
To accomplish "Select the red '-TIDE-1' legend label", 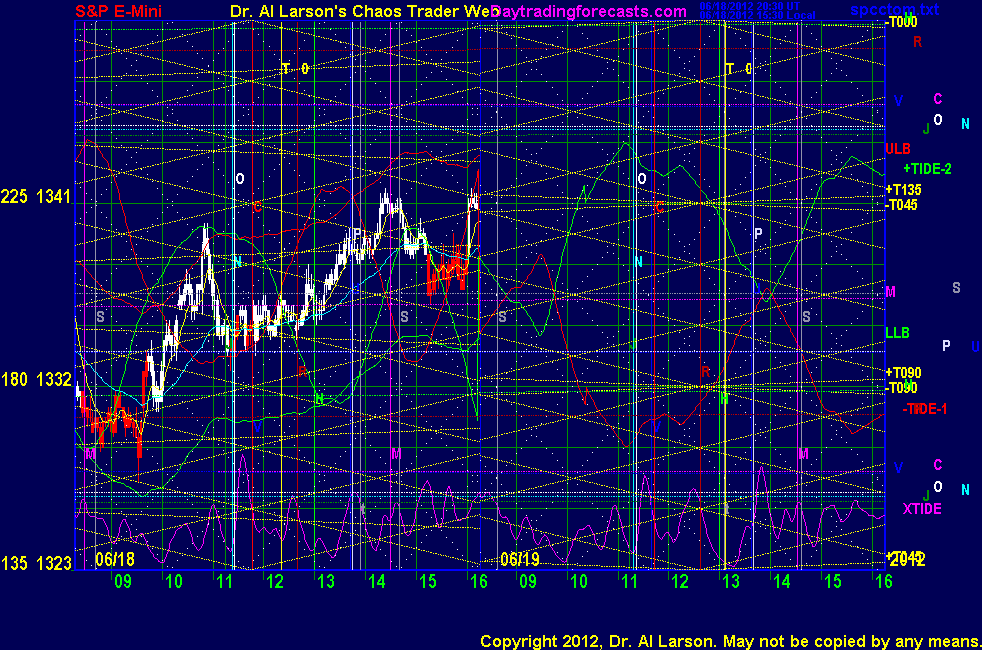I will coord(924,410).
